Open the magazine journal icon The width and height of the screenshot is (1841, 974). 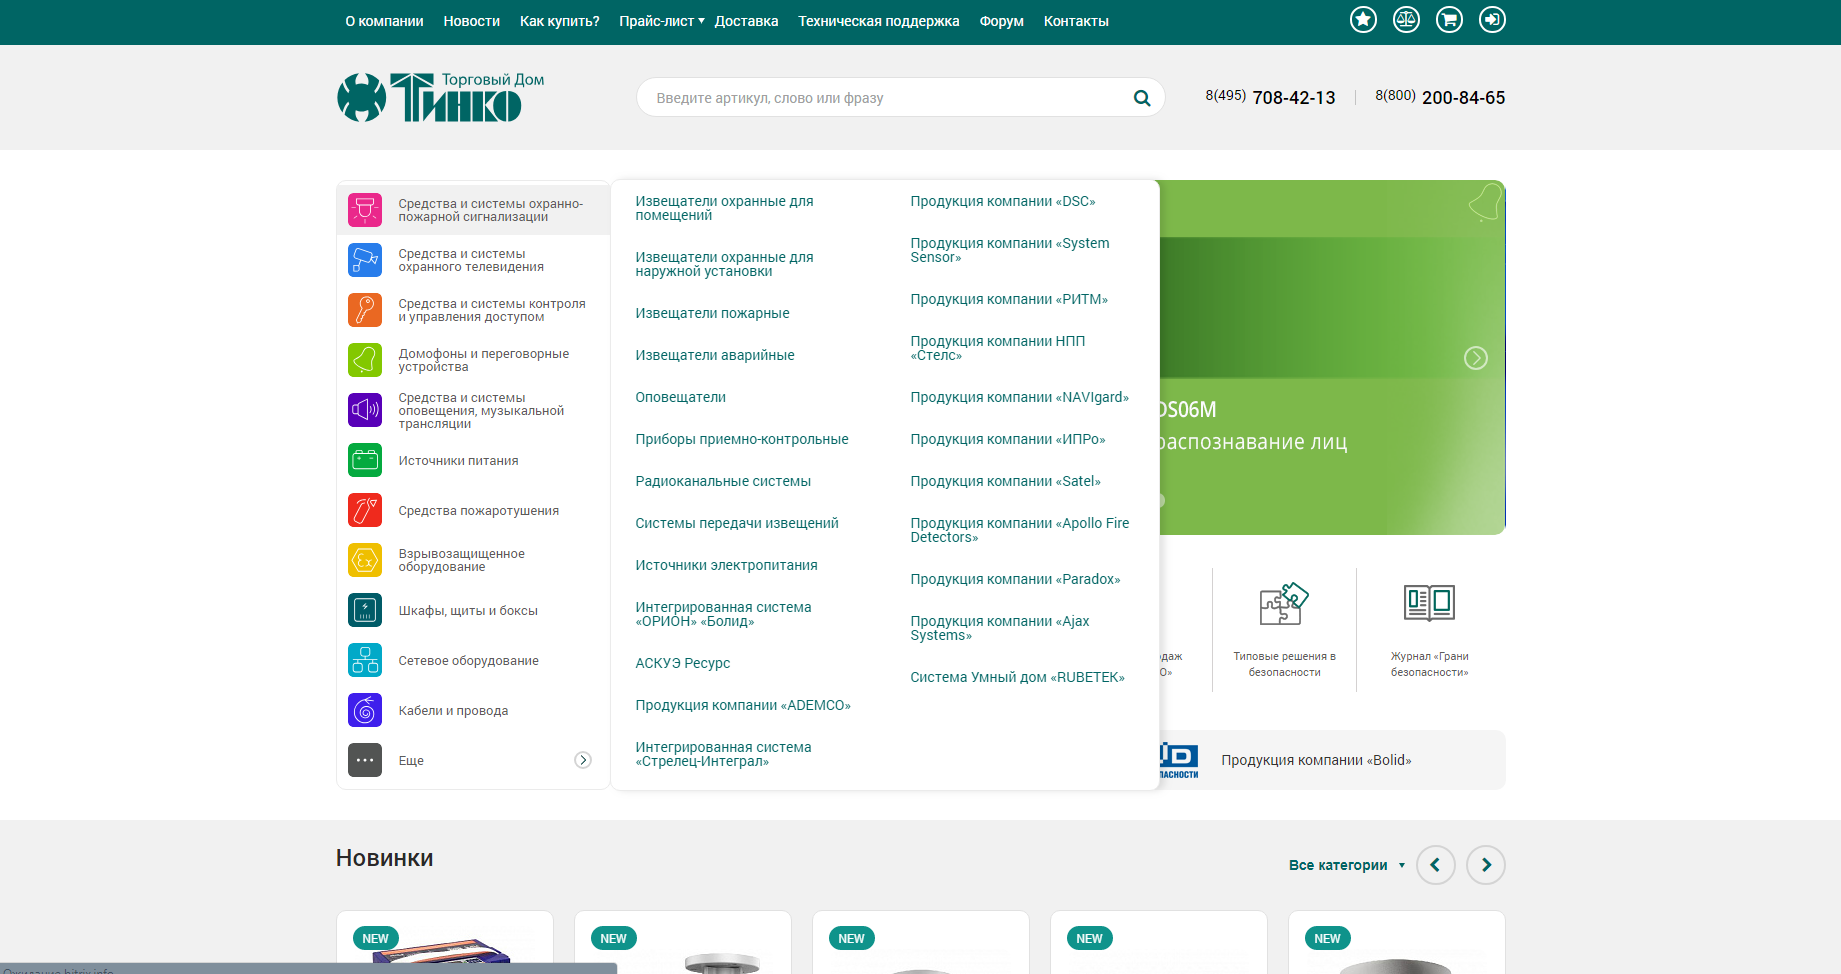pos(1429,604)
